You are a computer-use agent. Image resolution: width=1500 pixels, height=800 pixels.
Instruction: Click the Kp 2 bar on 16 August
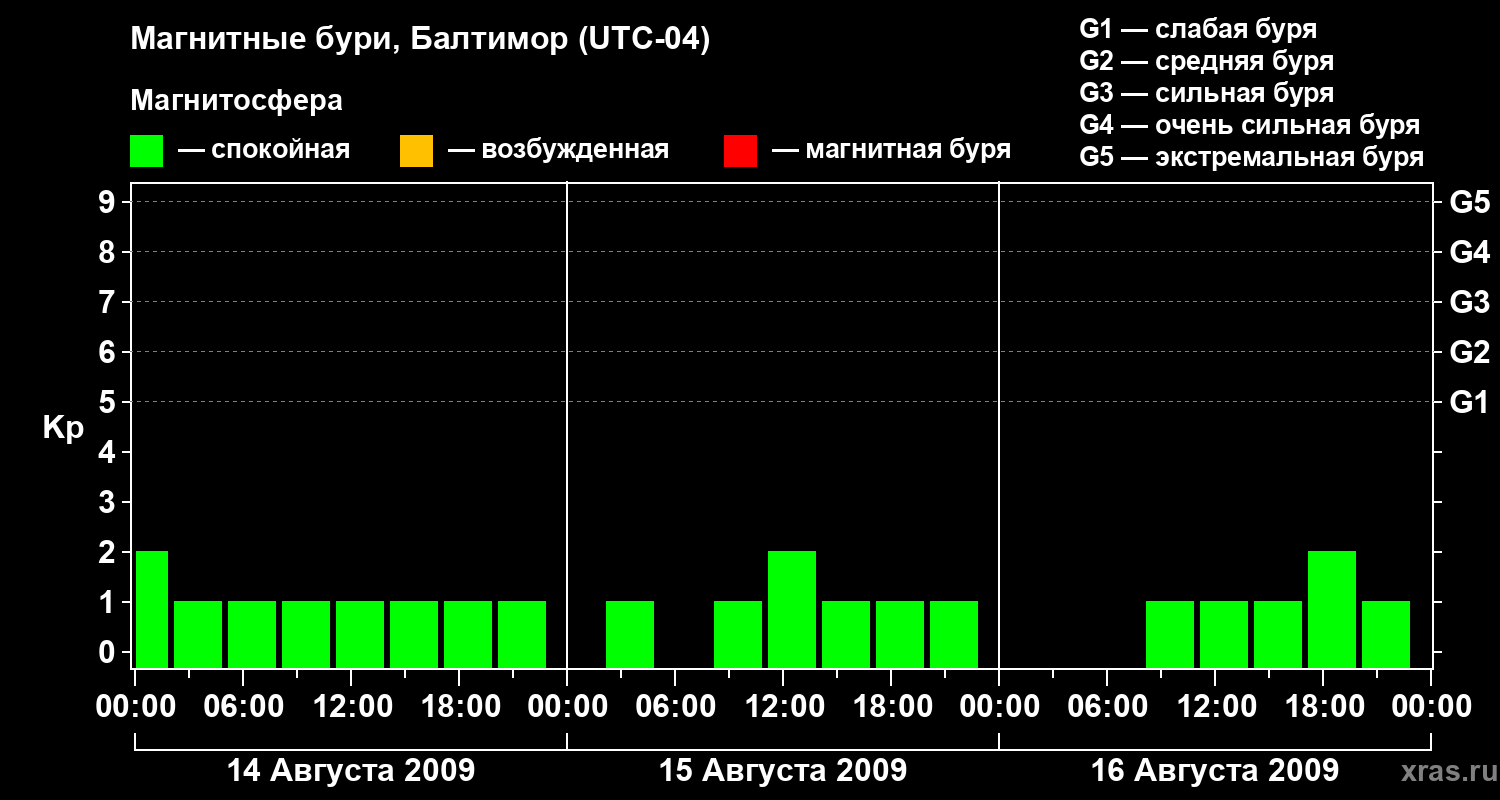(x=1332, y=609)
